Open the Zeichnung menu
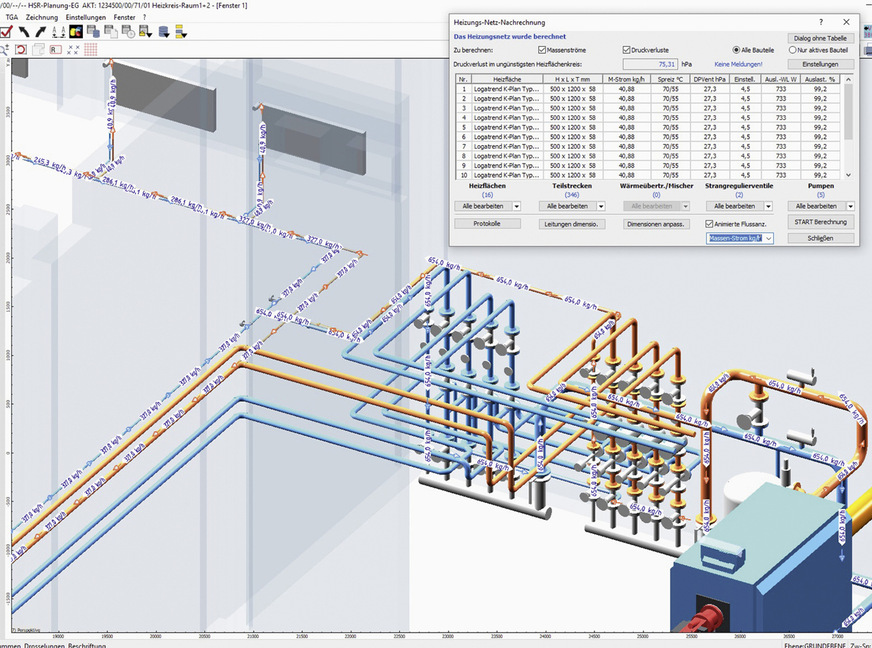The height and width of the screenshot is (648, 872). point(41,17)
